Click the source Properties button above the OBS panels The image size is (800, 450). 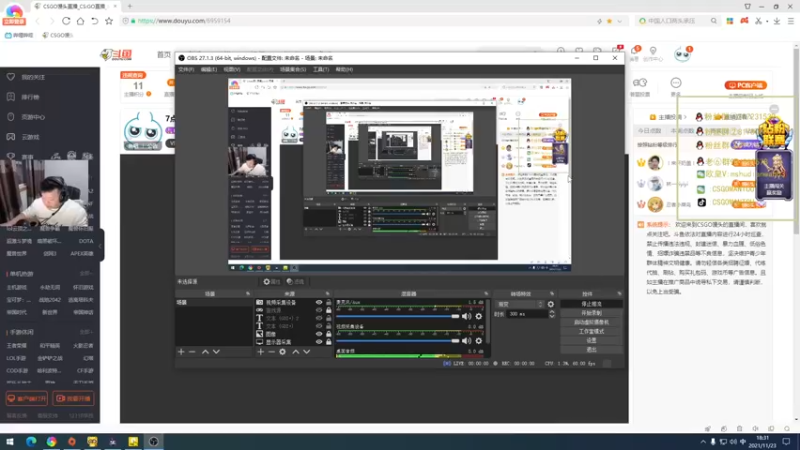click(x=271, y=282)
